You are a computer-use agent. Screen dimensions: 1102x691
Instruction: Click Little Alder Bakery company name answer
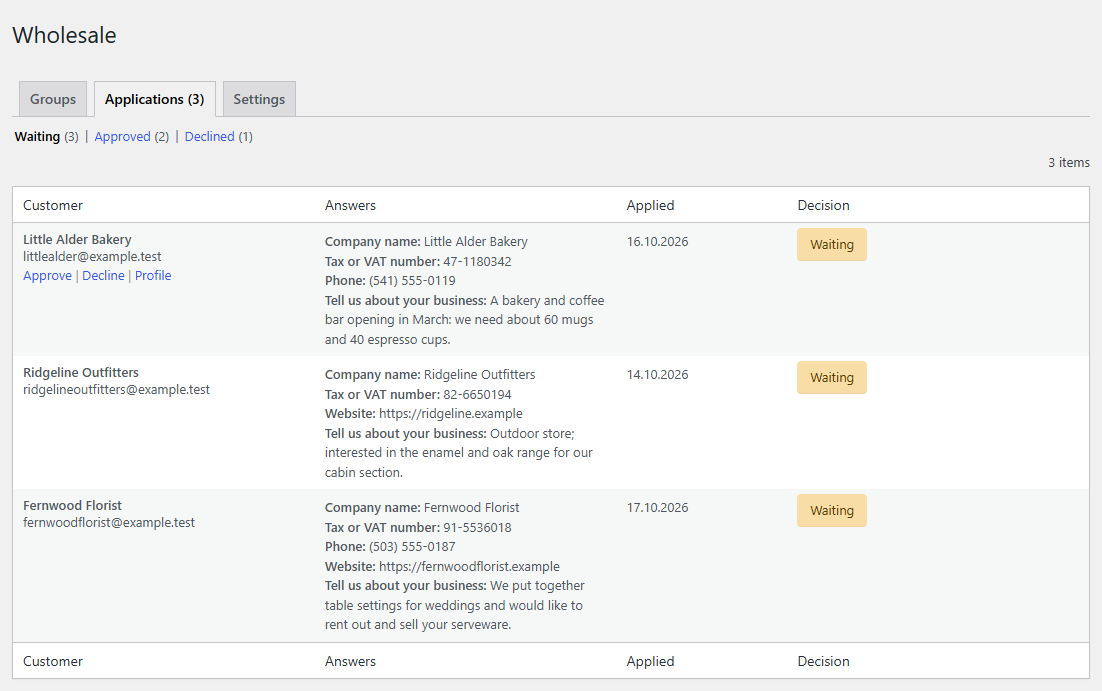(476, 242)
